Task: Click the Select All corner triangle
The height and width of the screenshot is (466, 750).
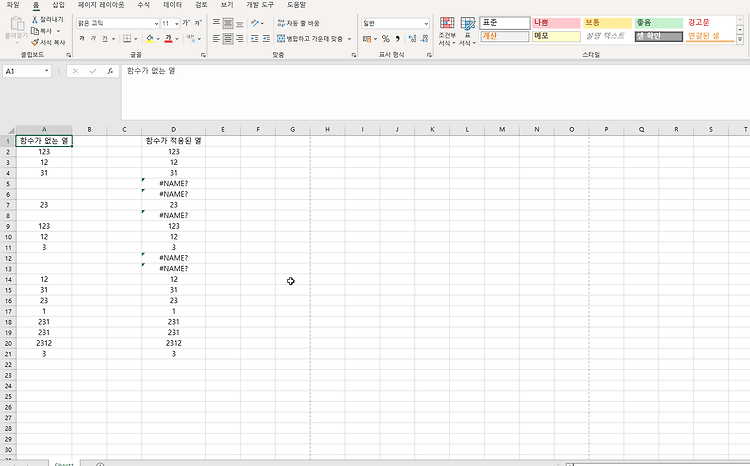Action: point(11,130)
